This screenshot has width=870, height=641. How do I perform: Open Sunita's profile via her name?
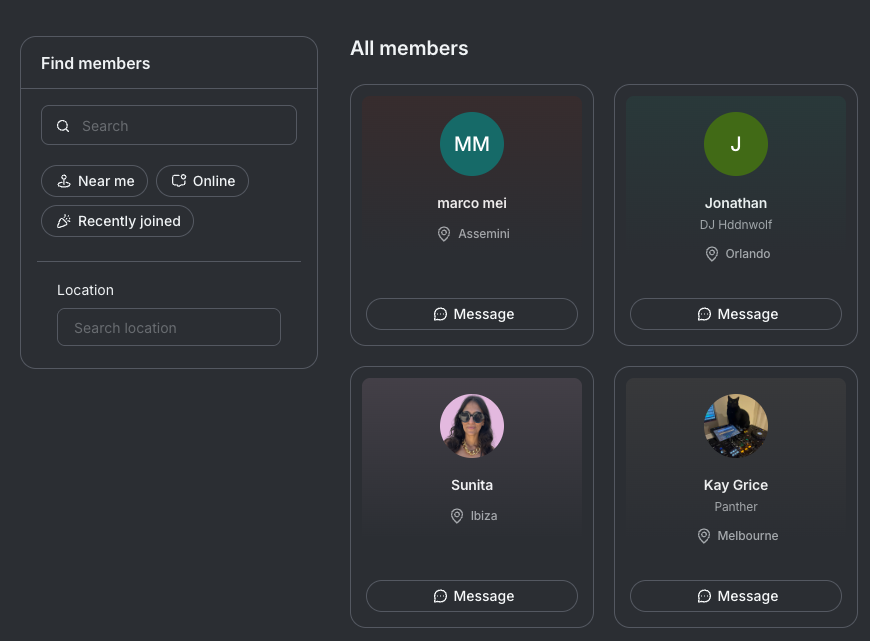[472, 485]
